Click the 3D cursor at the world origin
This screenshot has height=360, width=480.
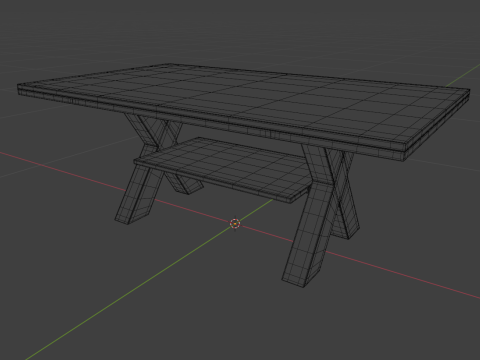pos(235,224)
